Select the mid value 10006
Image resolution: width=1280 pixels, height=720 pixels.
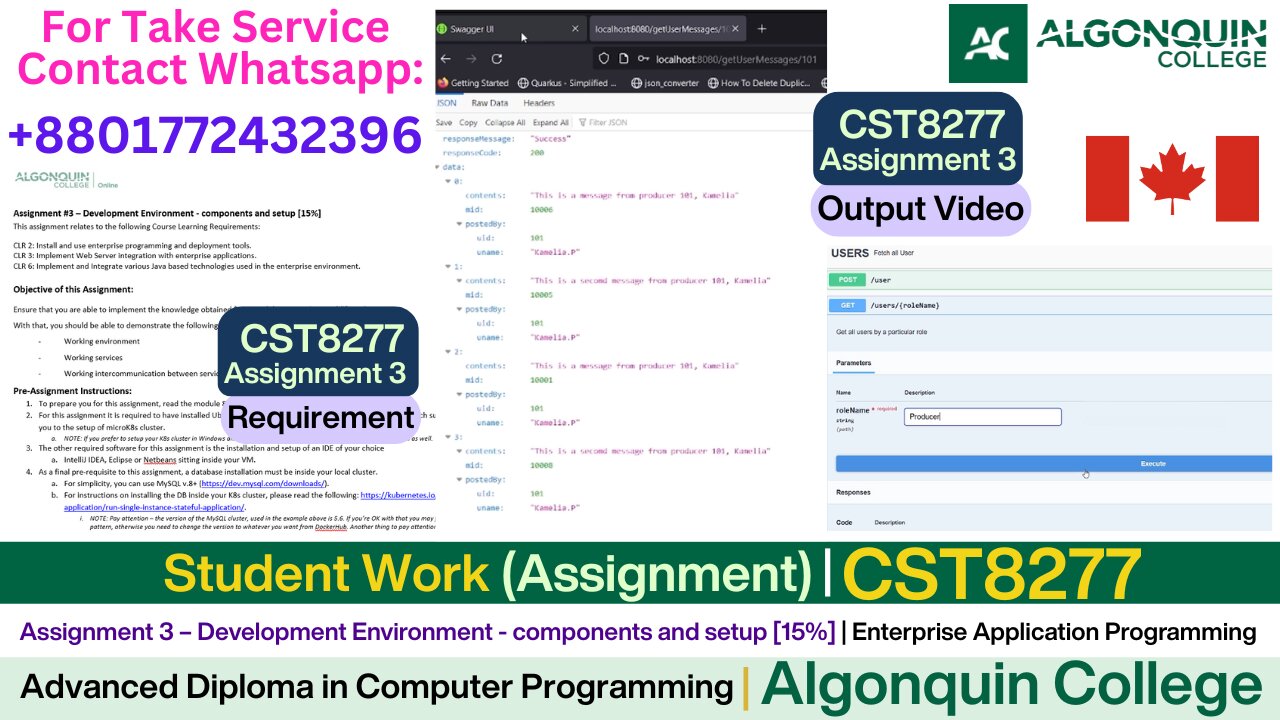coord(542,210)
